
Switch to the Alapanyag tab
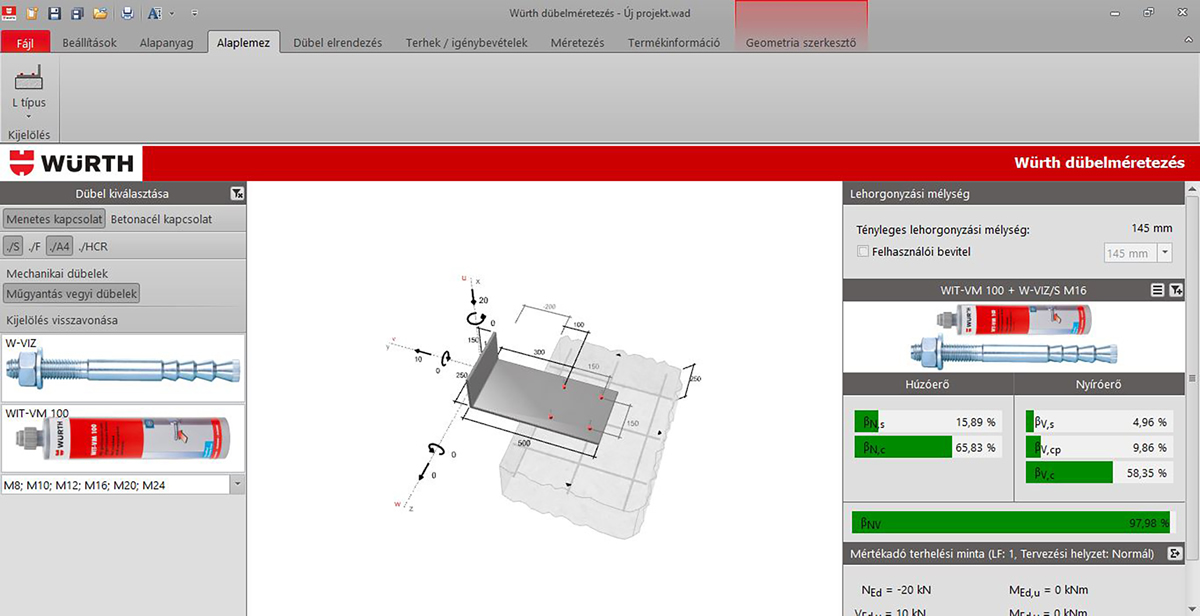coord(166,43)
